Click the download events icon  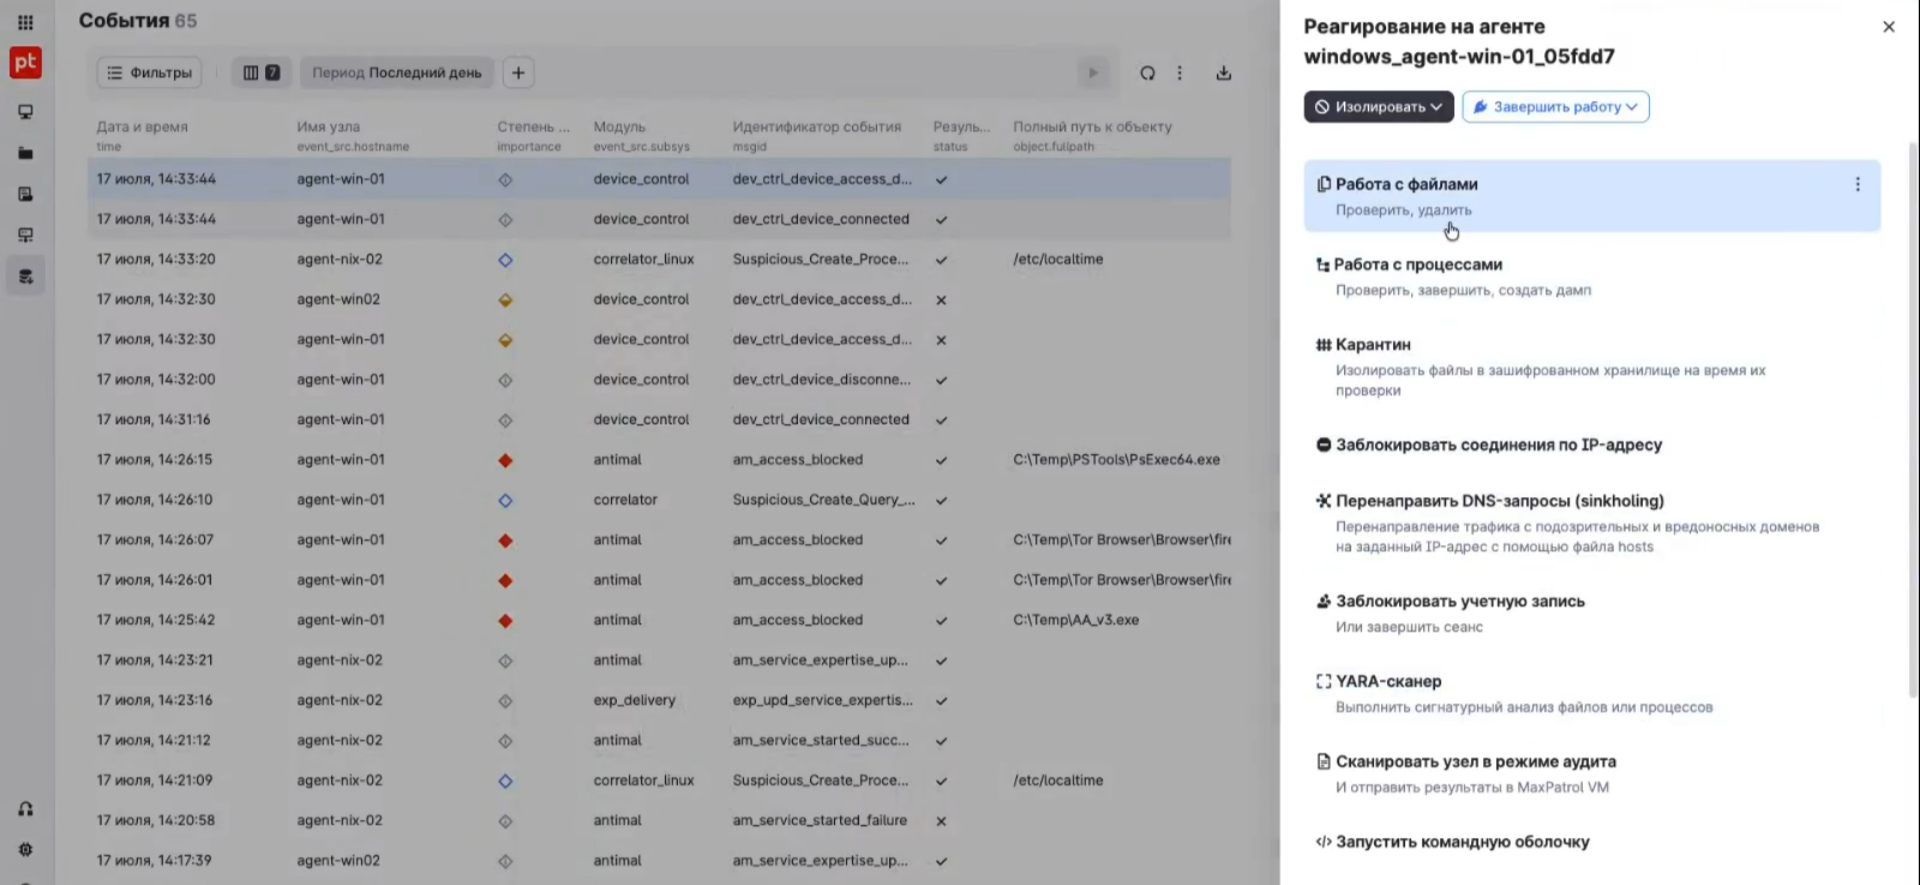[1223, 73]
